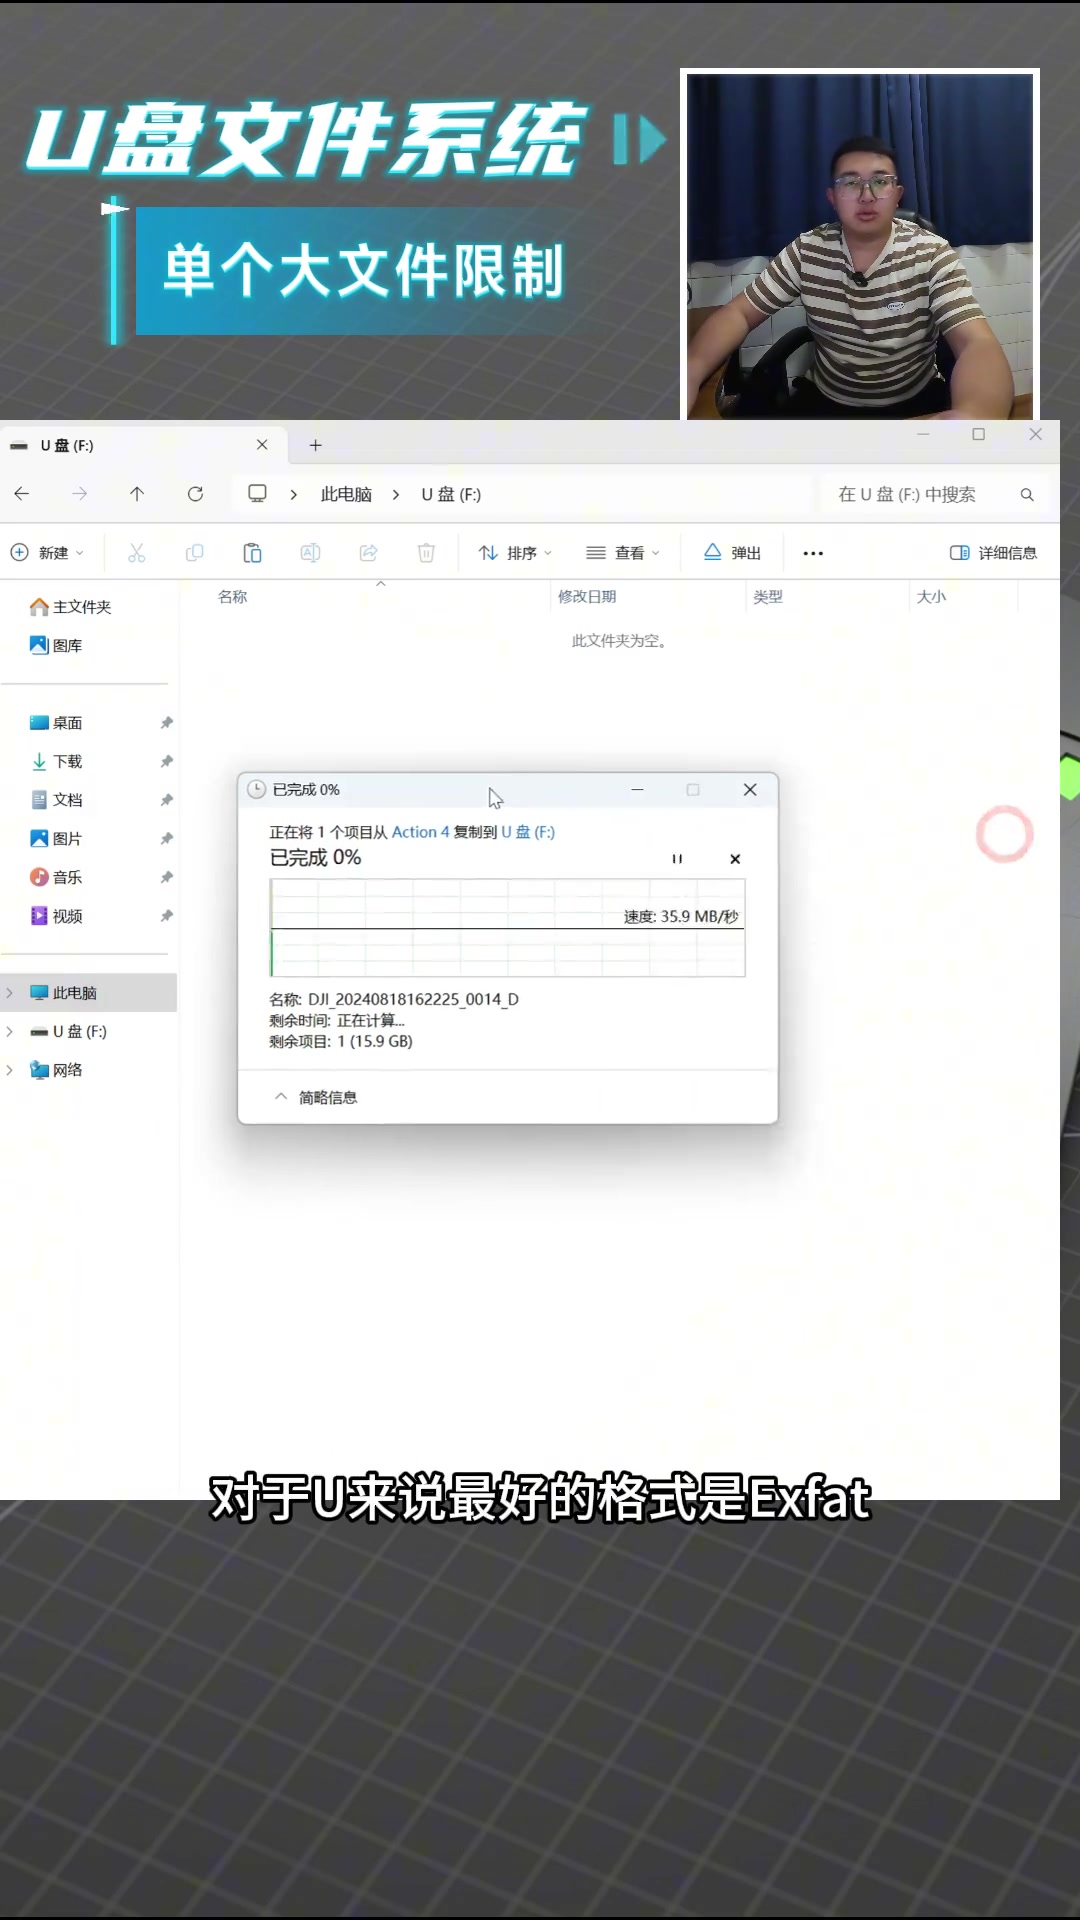The height and width of the screenshot is (1920, 1080).
Task: Open 文档 in sidebar
Action: pyautogui.click(x=56, y=800)
